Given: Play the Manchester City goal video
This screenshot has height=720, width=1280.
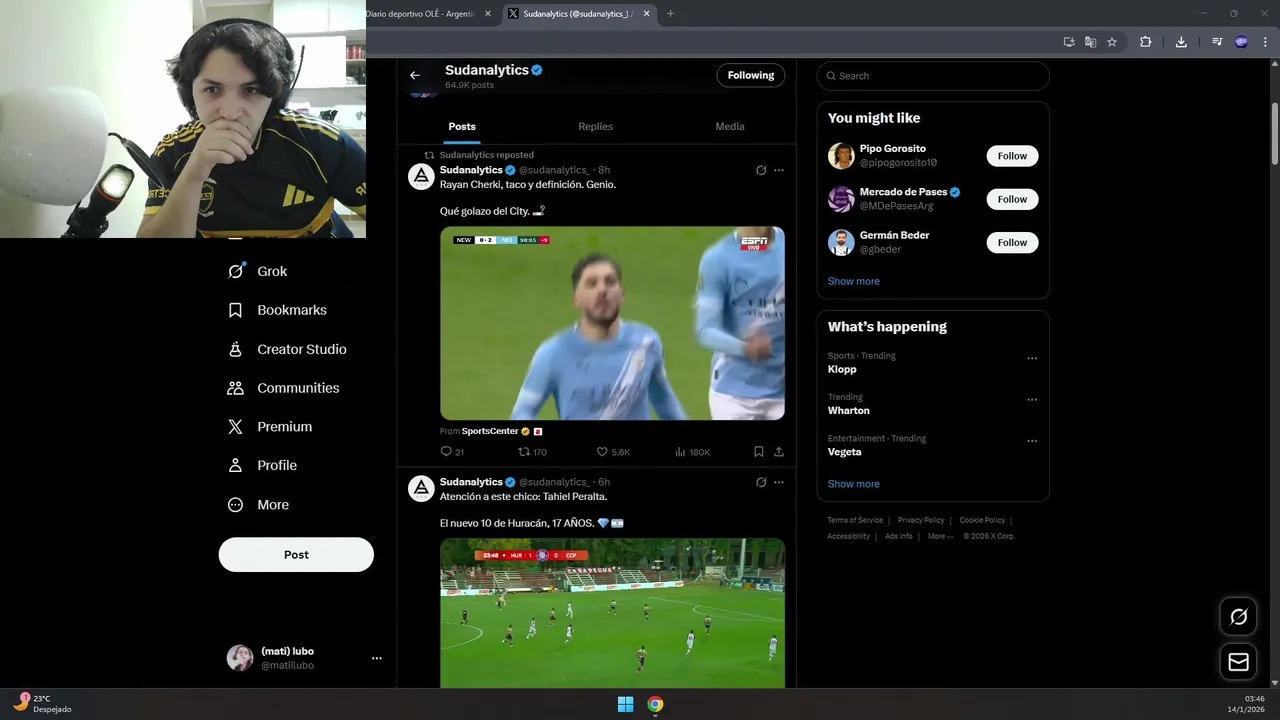Looking at the screenshot, I should 612,323.
